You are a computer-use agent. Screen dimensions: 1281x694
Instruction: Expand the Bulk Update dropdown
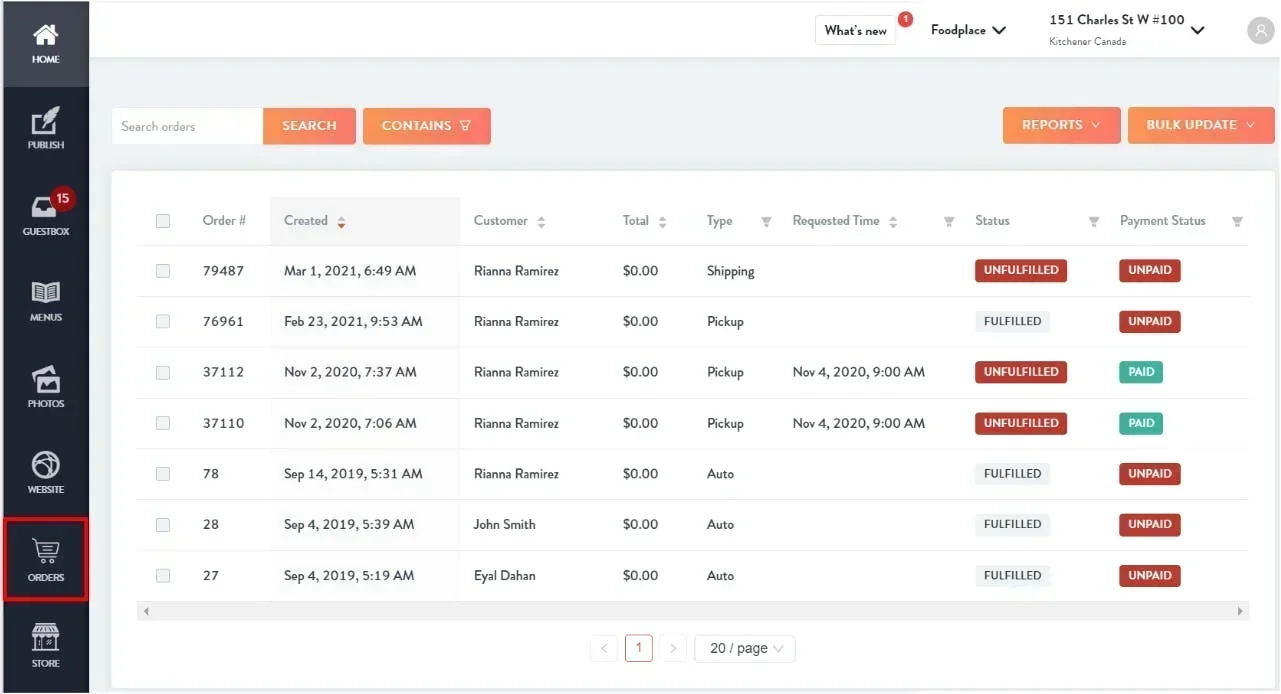click(1201, 125)
